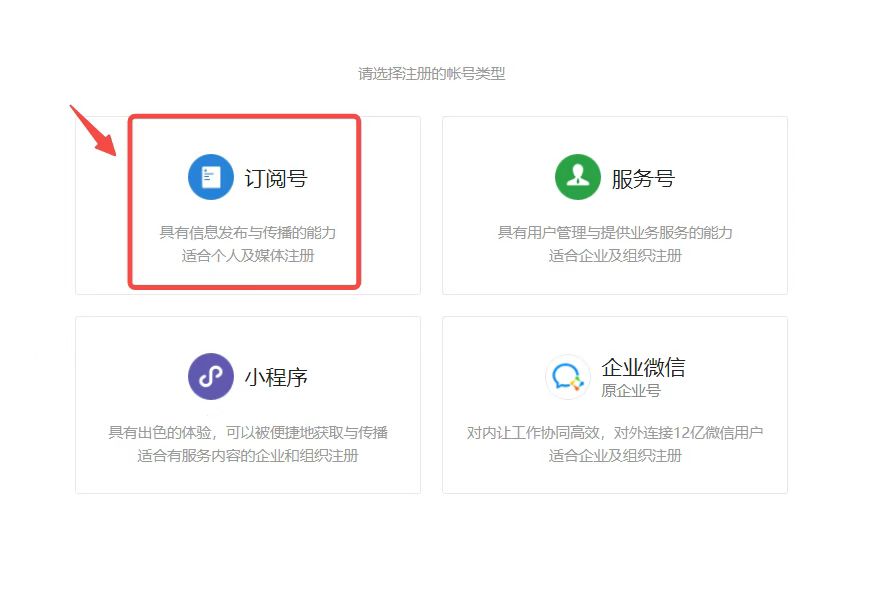Select the 订阅号 account type card
The width and height of the screenshot is (870, 592).
tap(247, 204)
